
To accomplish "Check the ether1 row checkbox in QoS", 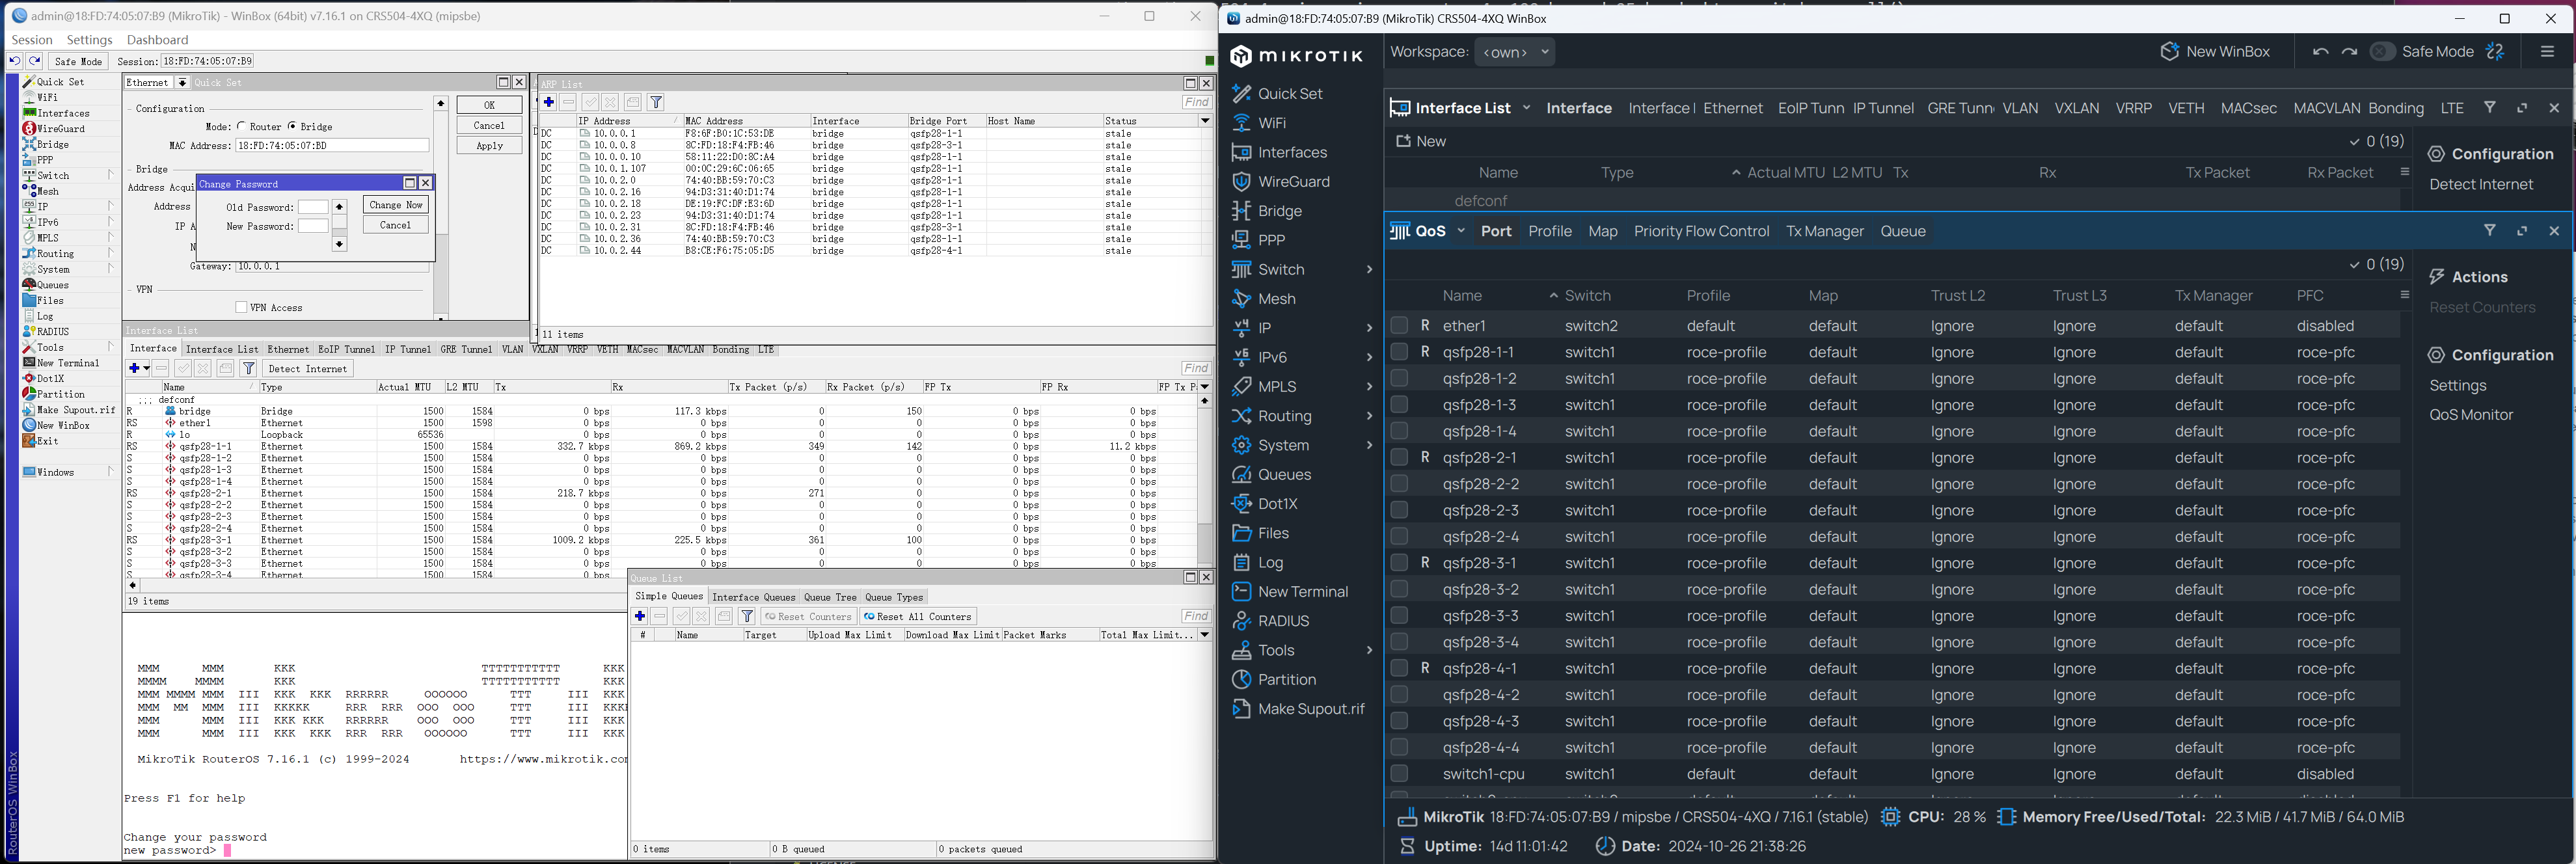I will point(1399,326).
